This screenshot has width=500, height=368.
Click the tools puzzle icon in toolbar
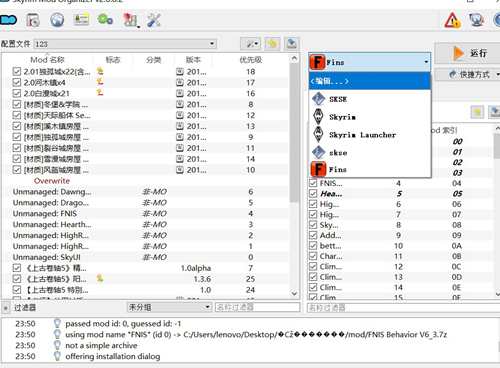(x=130, y=20)
